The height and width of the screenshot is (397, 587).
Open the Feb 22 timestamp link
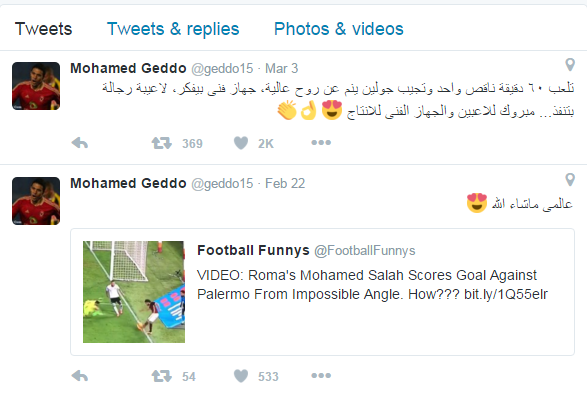click(285, 184)
